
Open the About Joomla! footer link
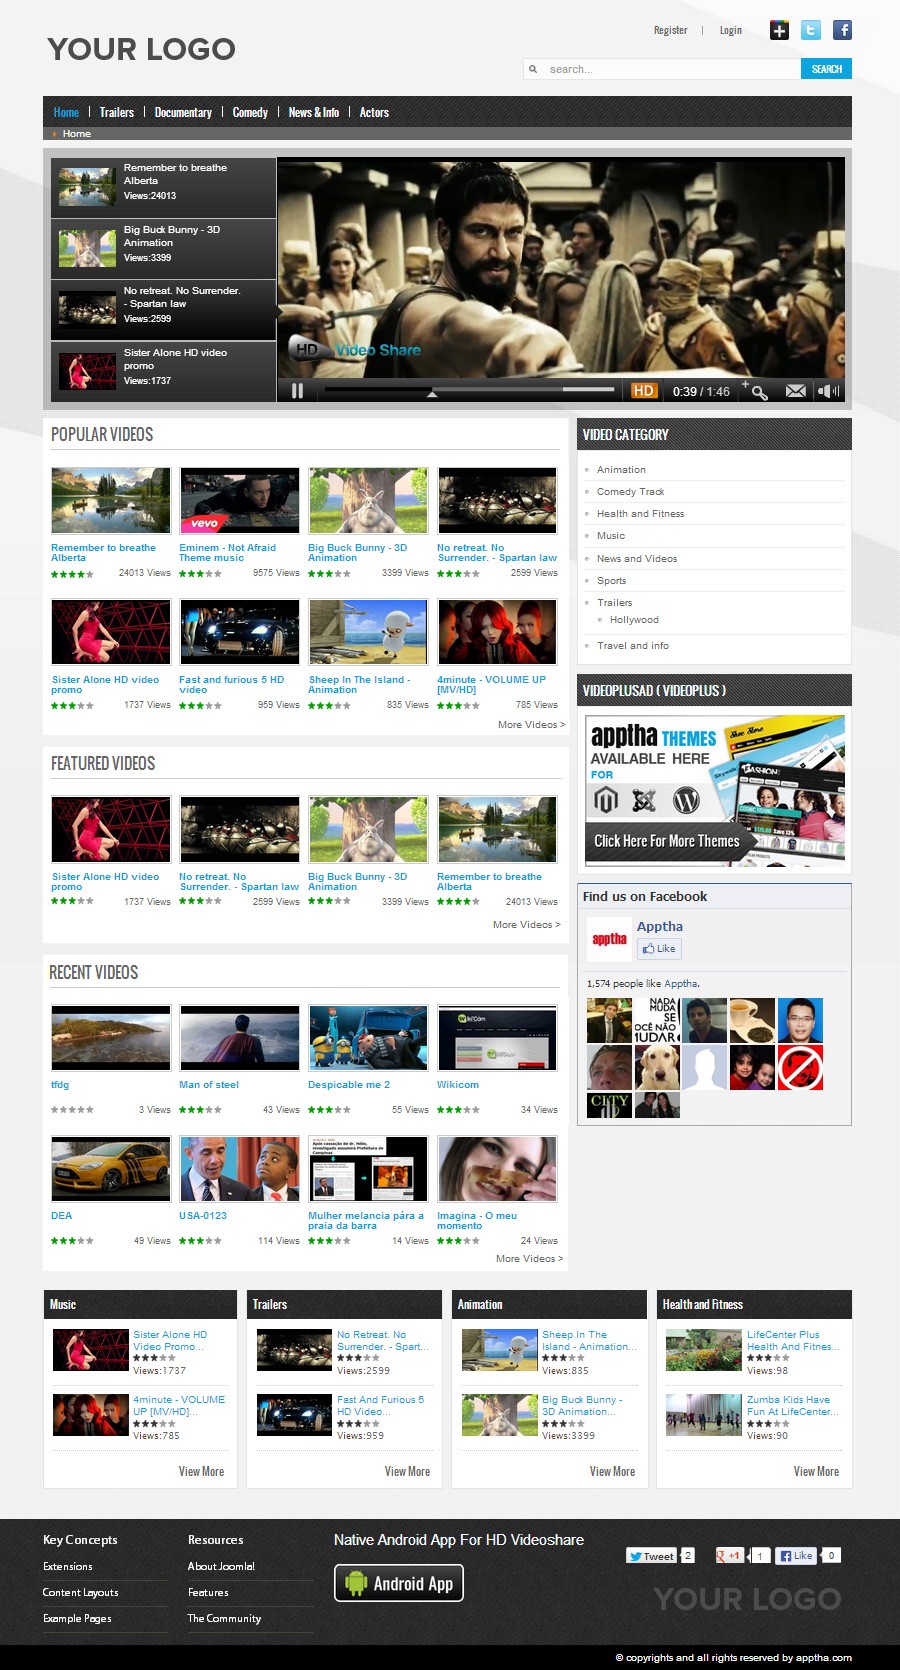point(221,1566)
